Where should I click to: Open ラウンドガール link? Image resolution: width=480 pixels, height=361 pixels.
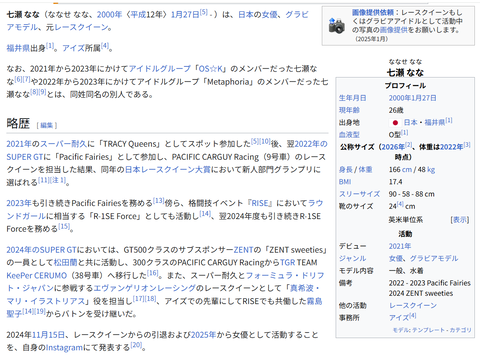(x=316, y=203)
